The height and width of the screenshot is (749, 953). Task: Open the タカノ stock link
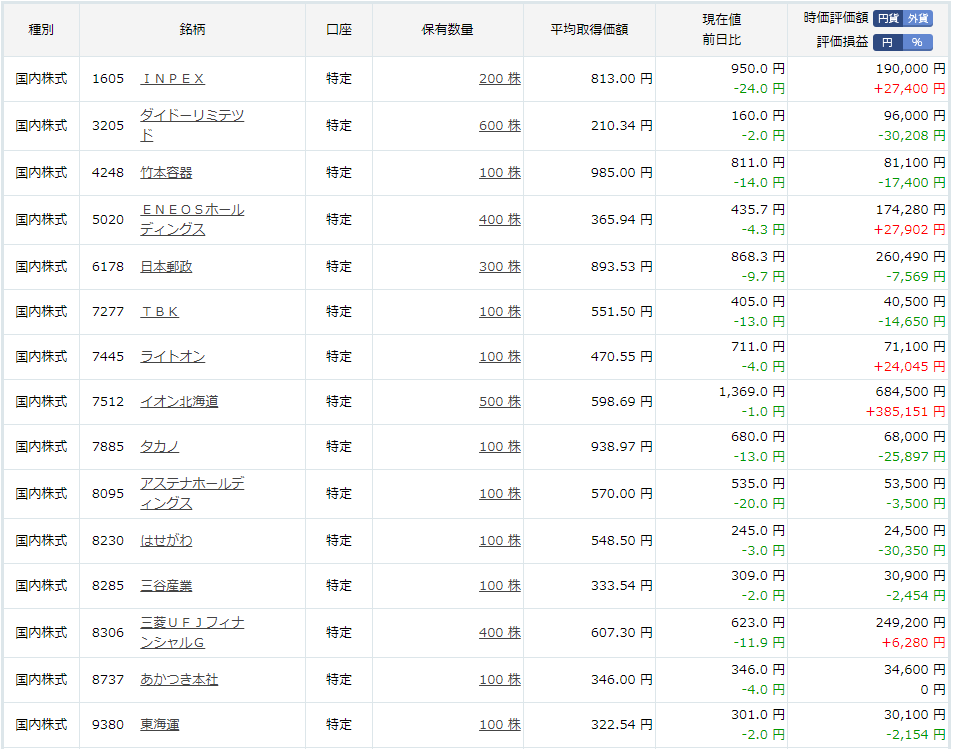[x=159, y=447]
